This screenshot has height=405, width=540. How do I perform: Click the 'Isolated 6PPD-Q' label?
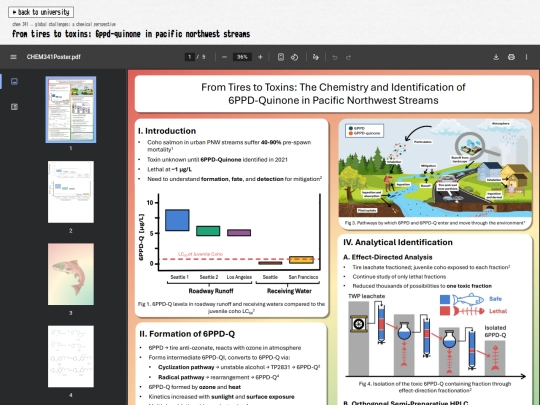[x=495, y=331]
